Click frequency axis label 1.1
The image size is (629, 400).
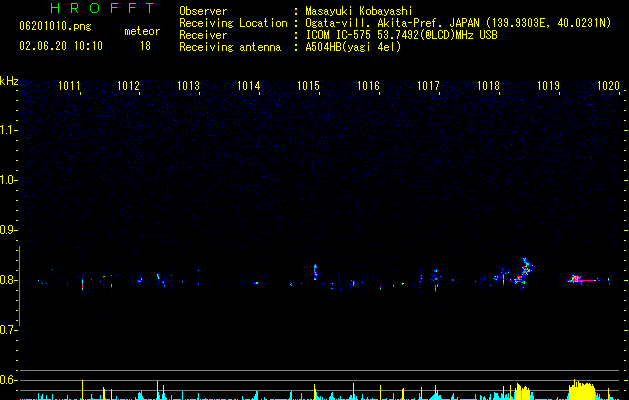pos(8,130)
